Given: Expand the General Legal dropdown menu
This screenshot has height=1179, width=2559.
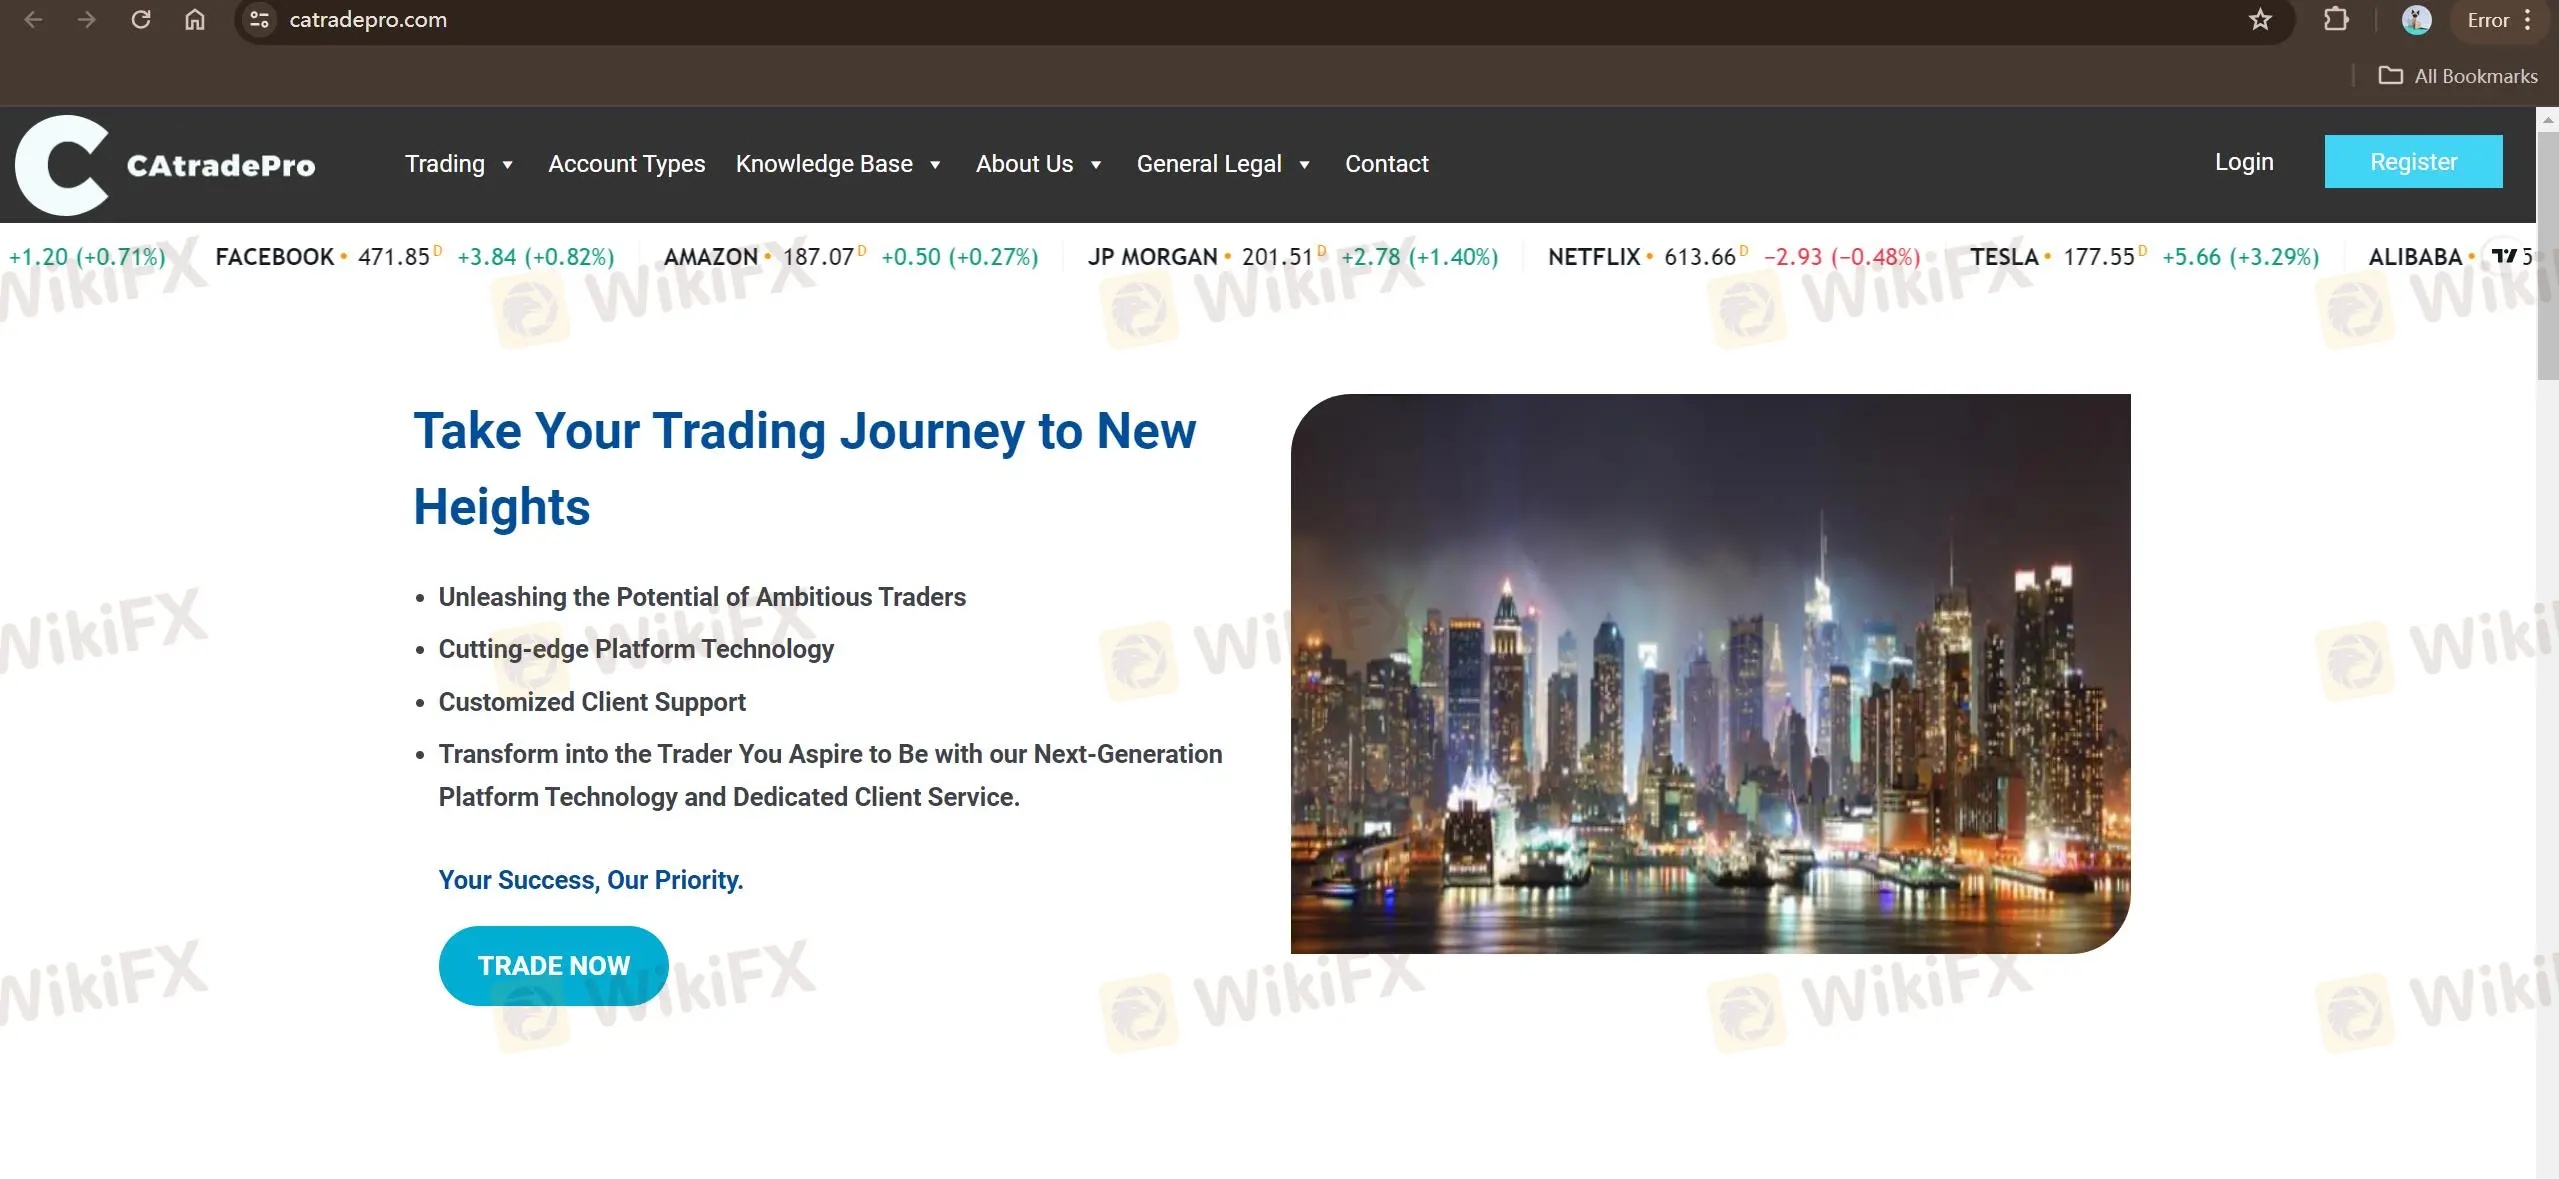Looking at the screenshot, I should coord(1221,162).
